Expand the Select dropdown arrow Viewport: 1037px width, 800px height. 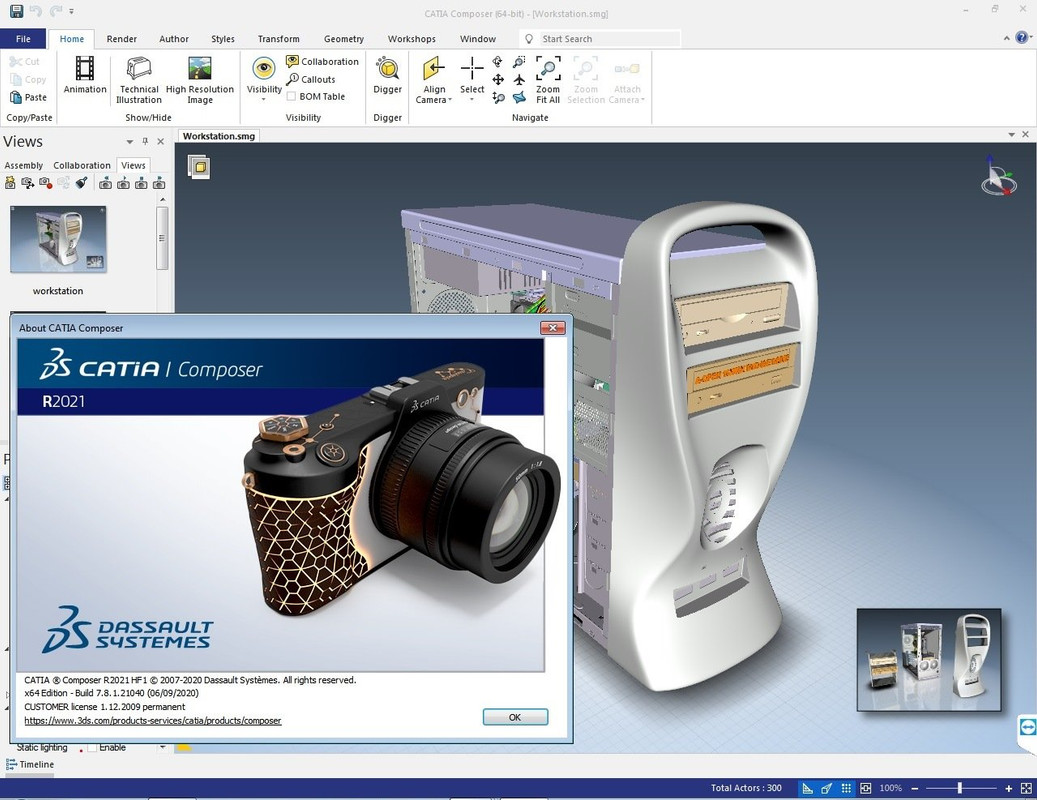(x=472, y=100)
